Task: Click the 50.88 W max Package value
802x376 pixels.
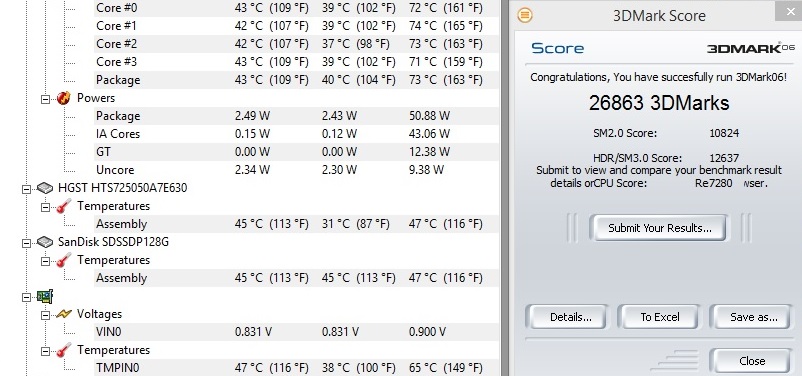Action: [429, 116]
